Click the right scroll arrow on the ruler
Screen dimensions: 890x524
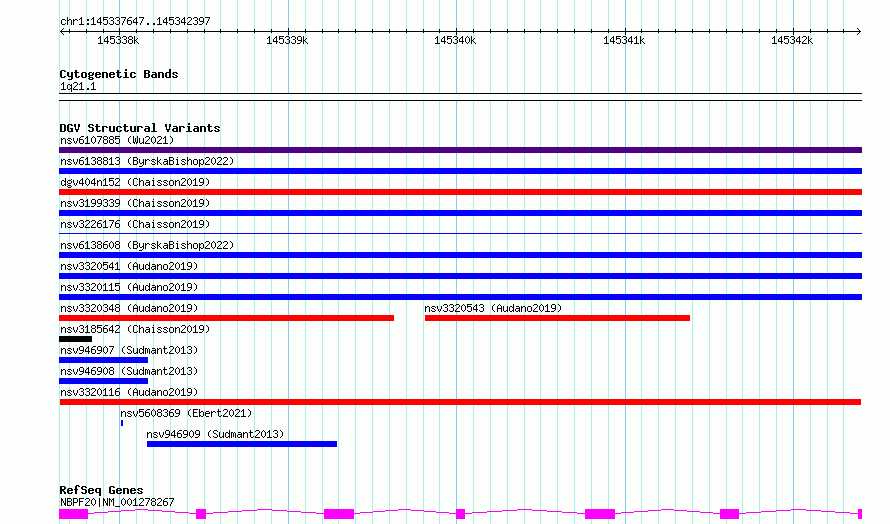coord(858,32)
